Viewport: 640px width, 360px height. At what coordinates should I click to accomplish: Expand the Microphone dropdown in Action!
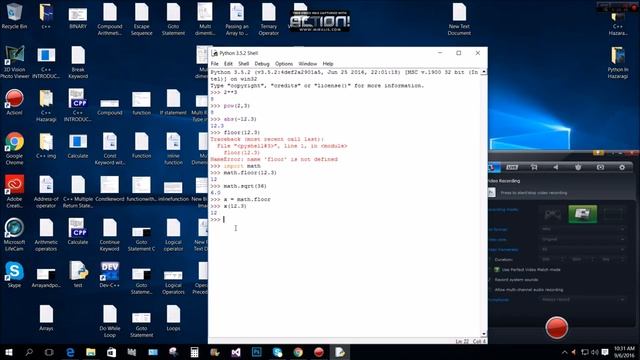[582, 300]
